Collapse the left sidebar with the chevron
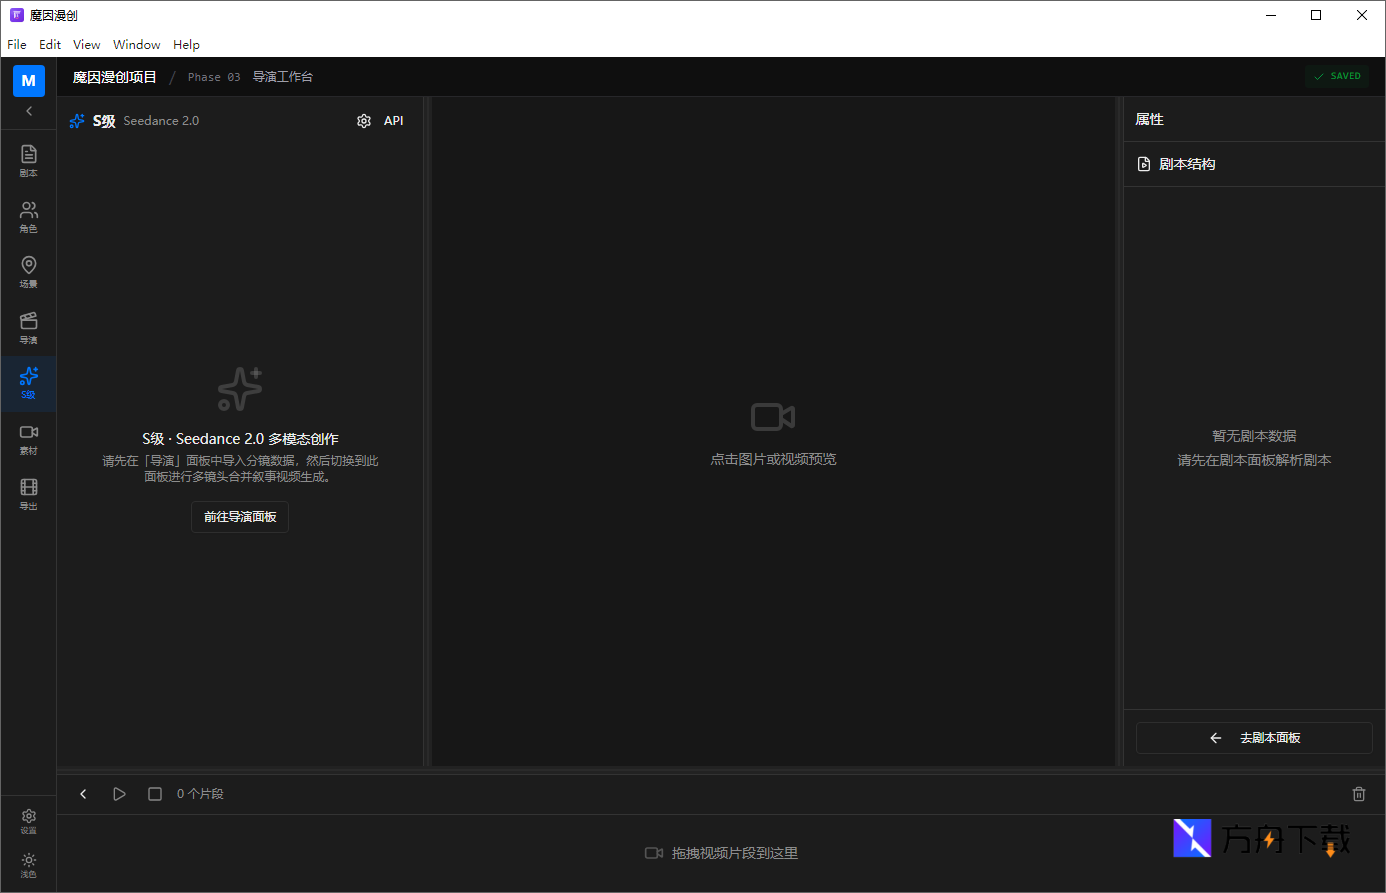Screen dimensions: 1386x893 [x=28, y=111]
